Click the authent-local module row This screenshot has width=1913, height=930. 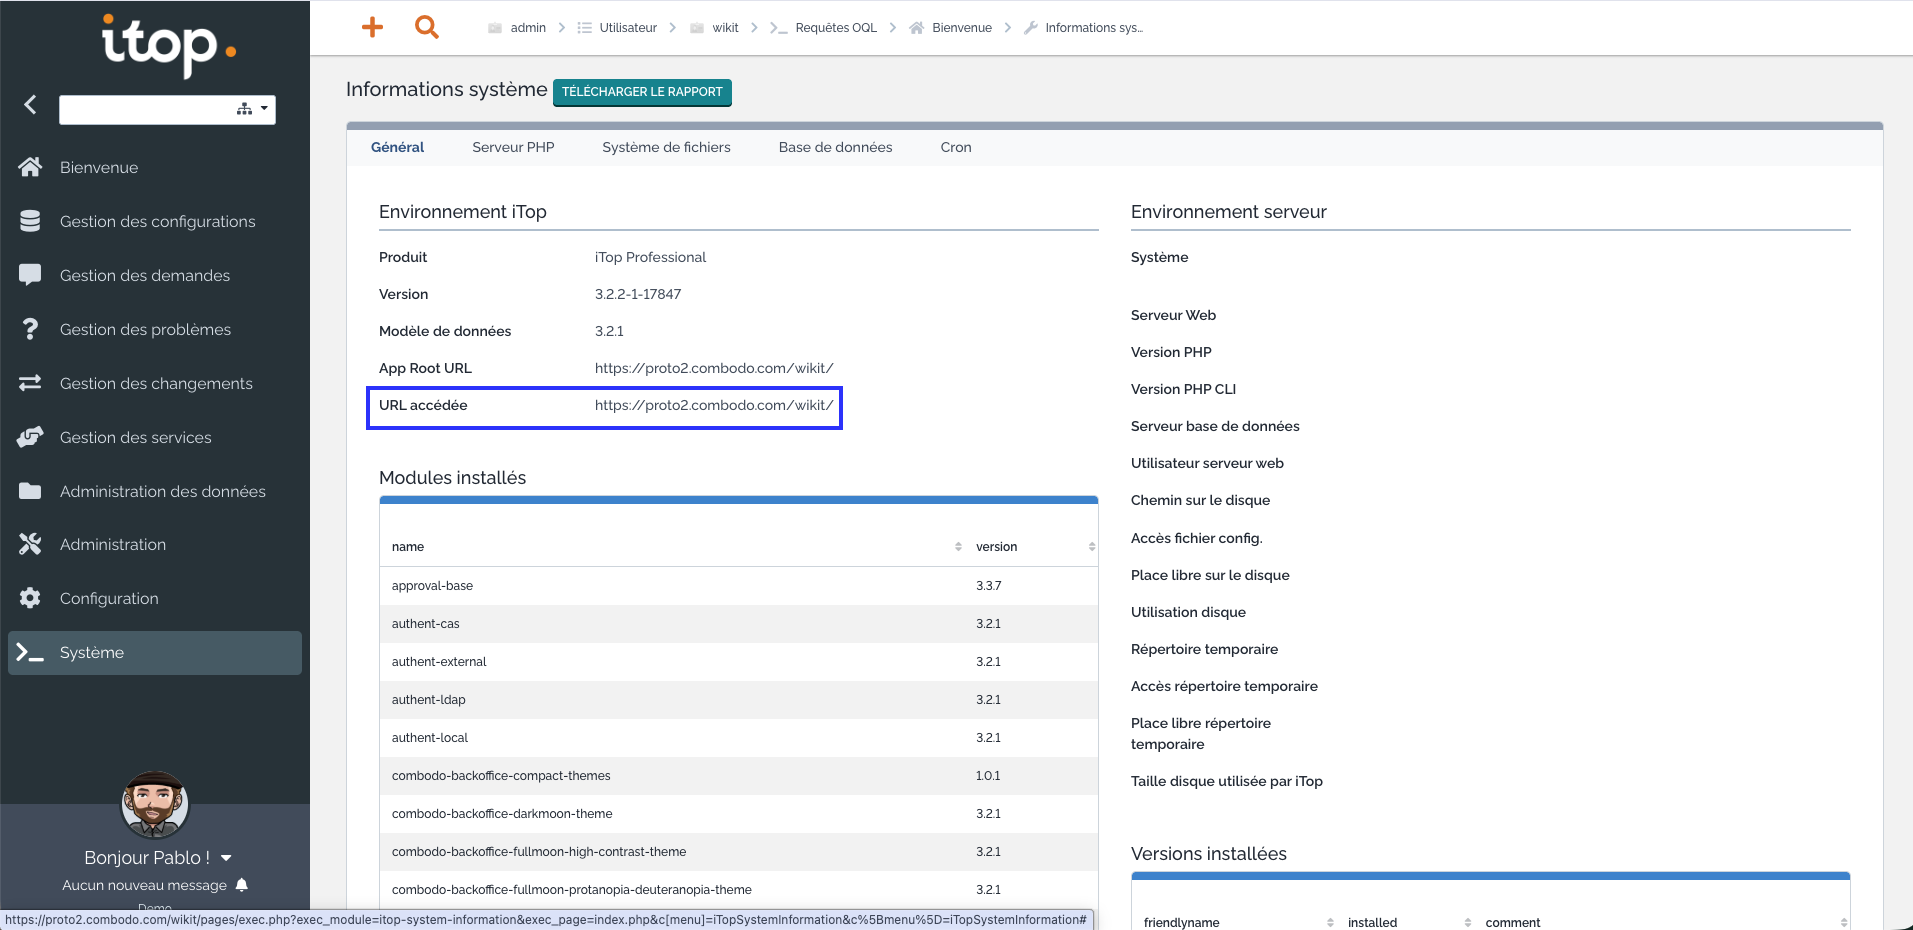pos(739,738)
